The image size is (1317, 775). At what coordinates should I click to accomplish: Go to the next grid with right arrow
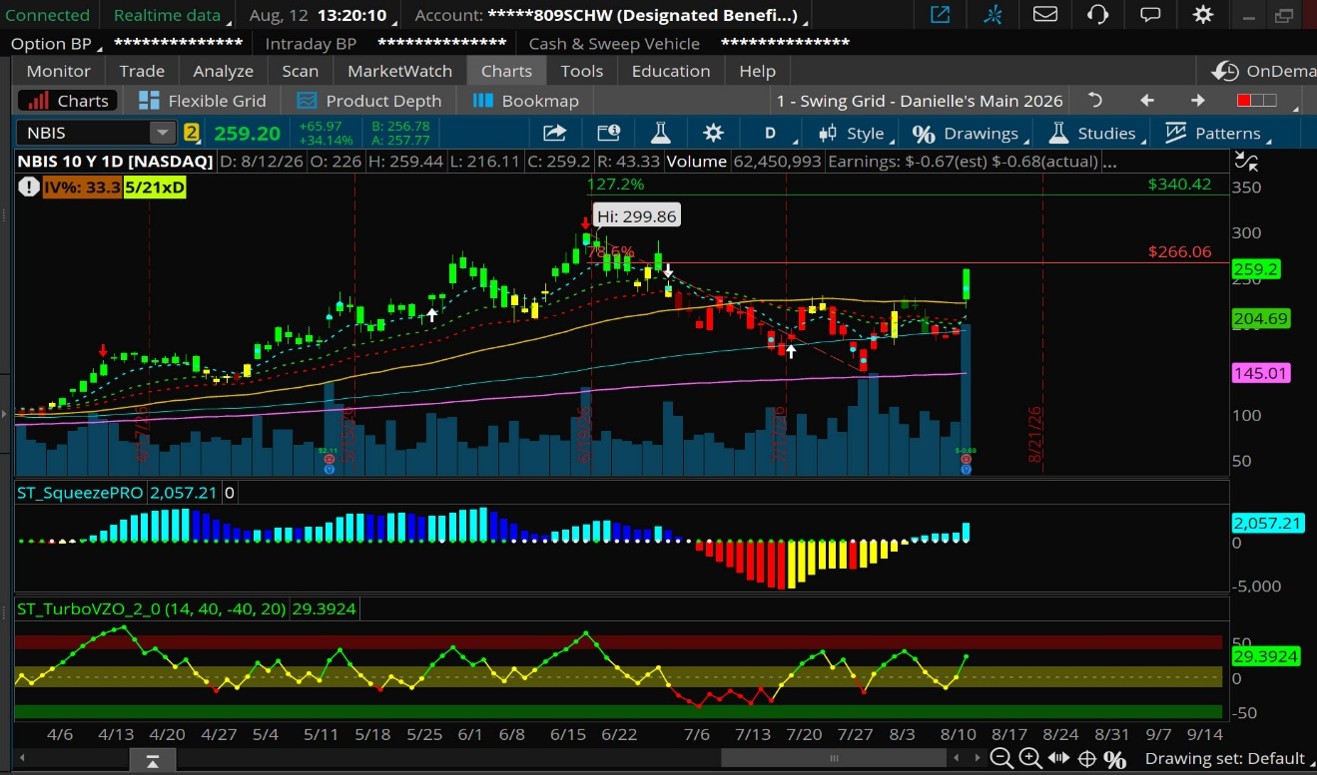[1198, 100]
